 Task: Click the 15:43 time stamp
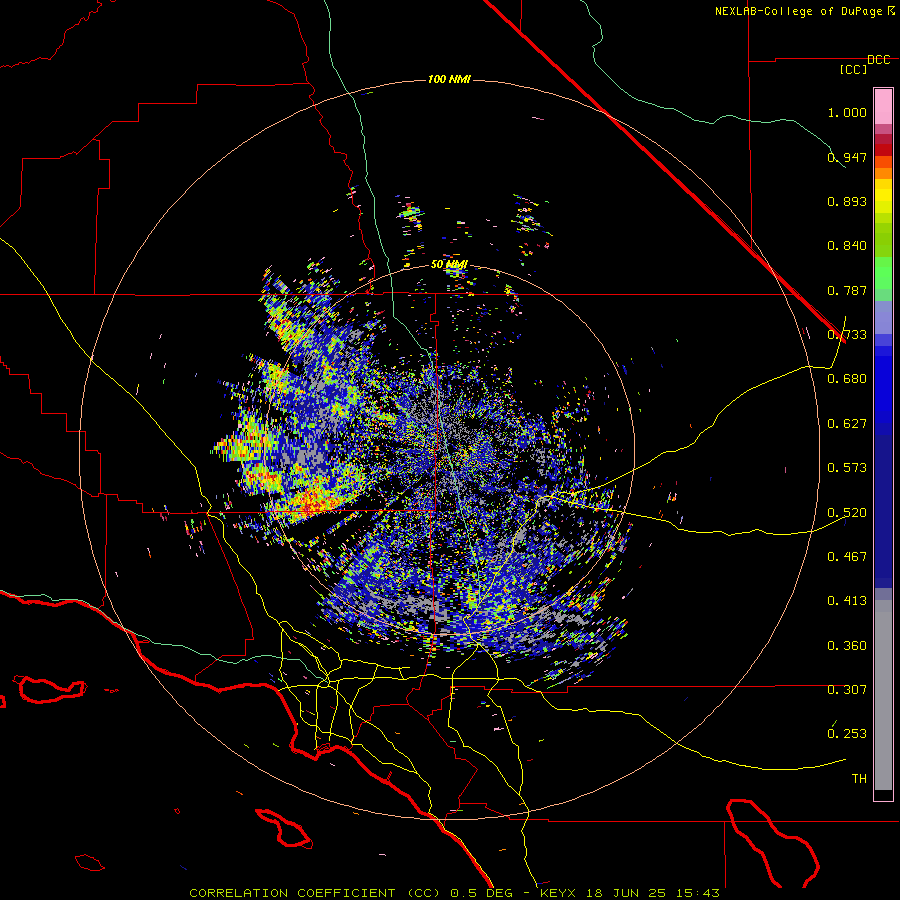click(x=698, y=893)
